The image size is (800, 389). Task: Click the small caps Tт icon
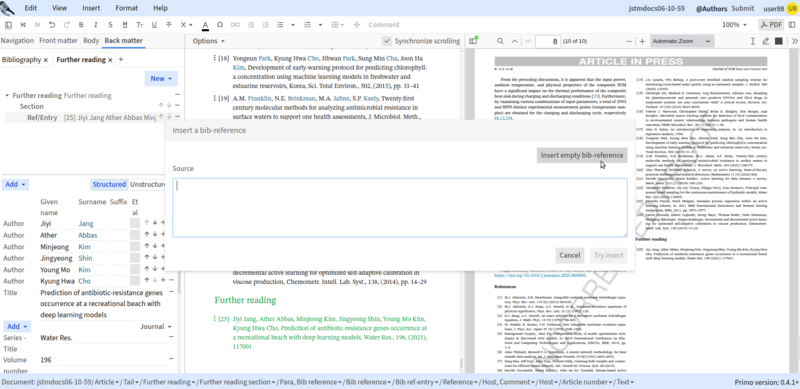click(139, 25)
